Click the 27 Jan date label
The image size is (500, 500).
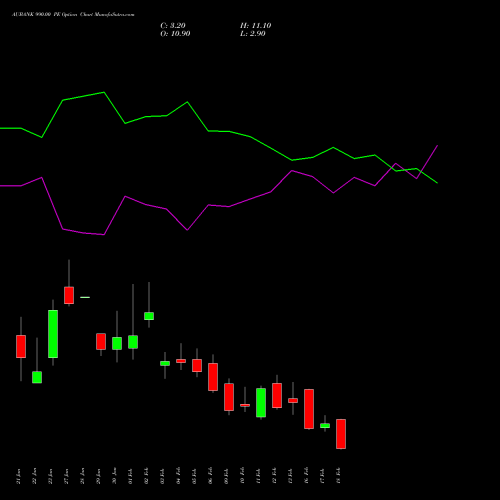(x=67, y=476)
